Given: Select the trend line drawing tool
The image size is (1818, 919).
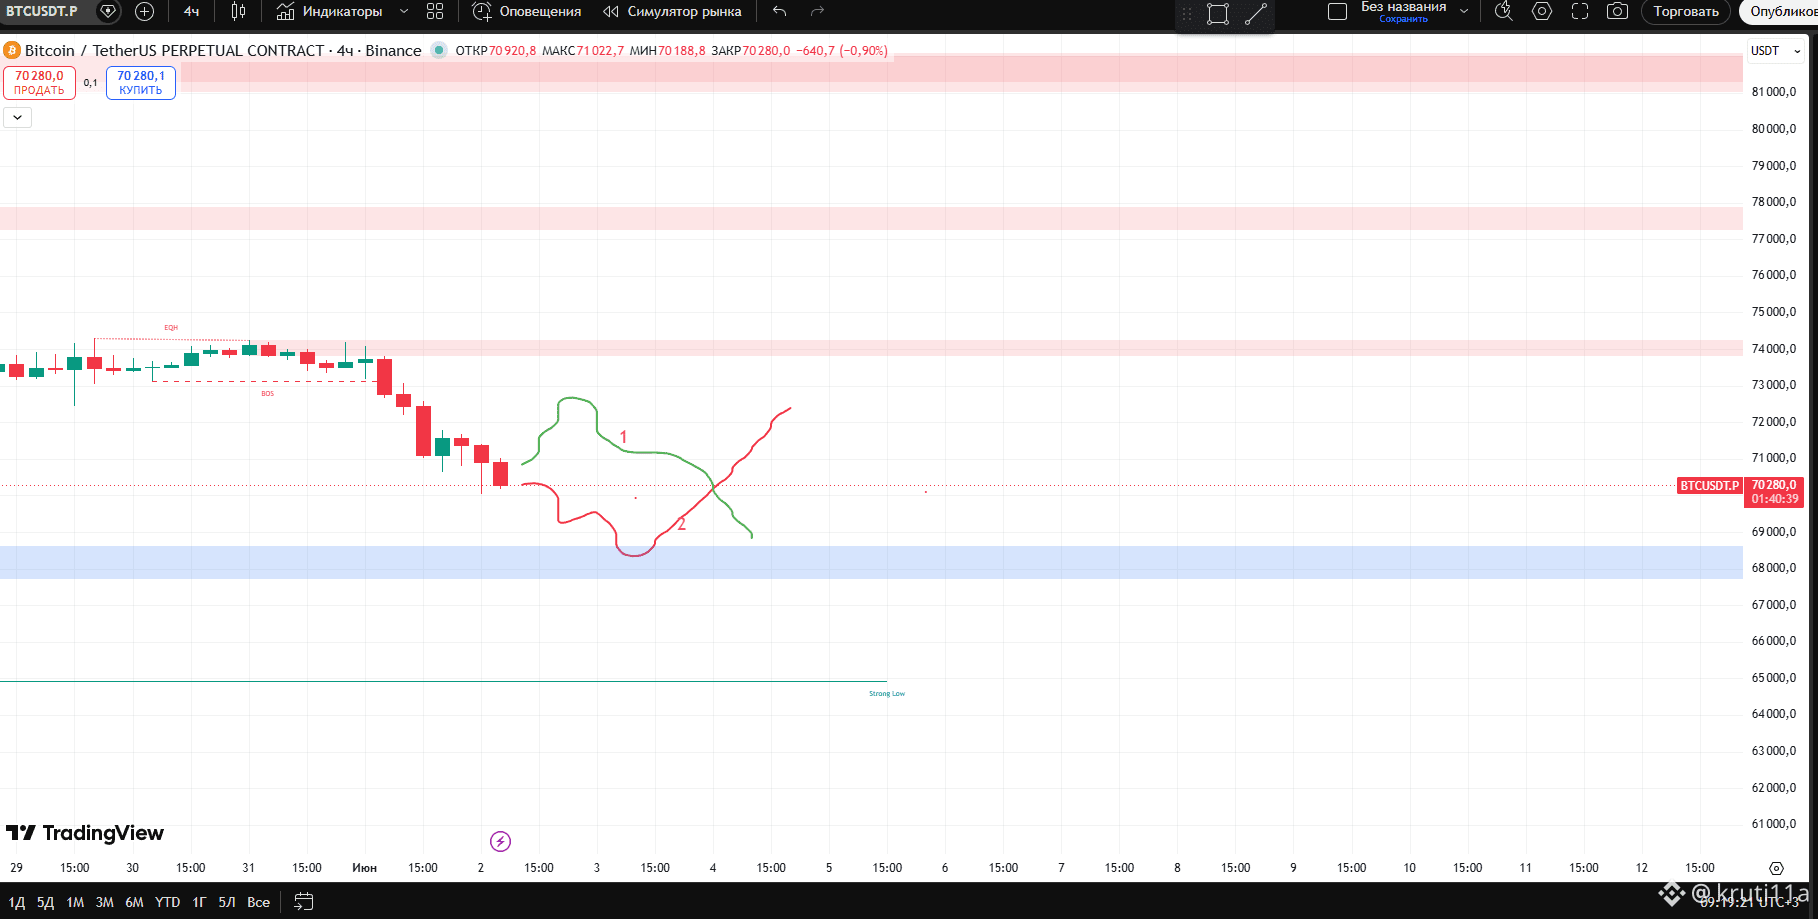Looking at the screenshot, I should [1256, 14].
